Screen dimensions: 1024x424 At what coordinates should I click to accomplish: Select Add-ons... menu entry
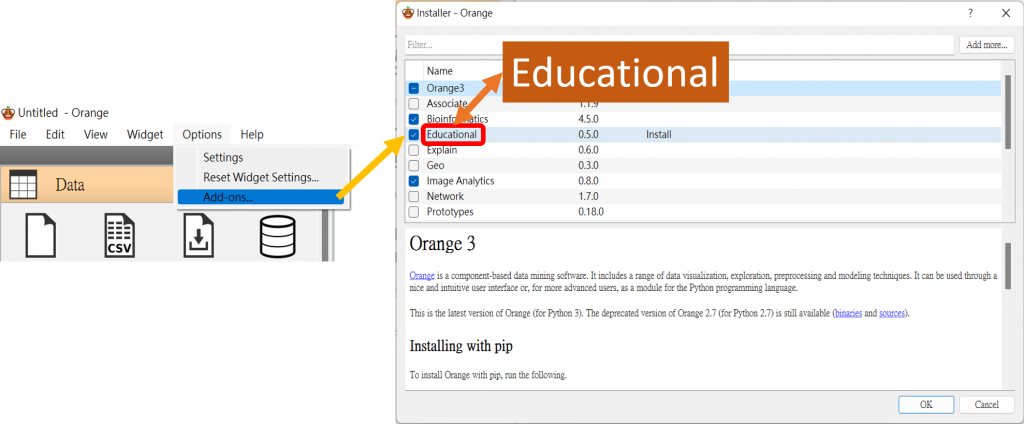click(261, 197)
